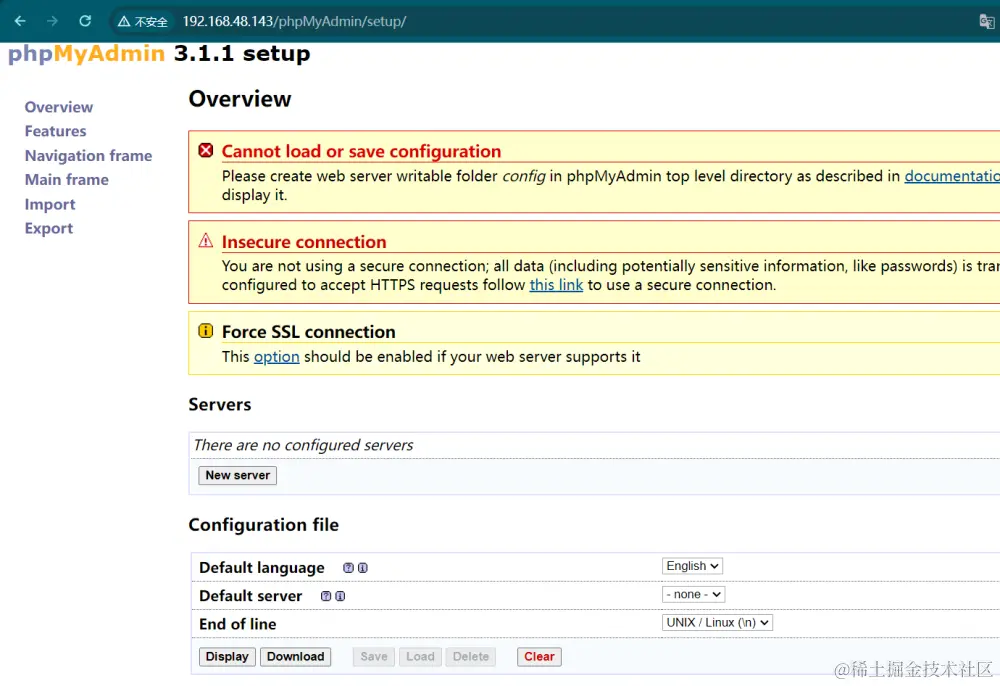Open the Default language dropdown
The width and height of the screenshot is (1000, 686).
[692, 566]
